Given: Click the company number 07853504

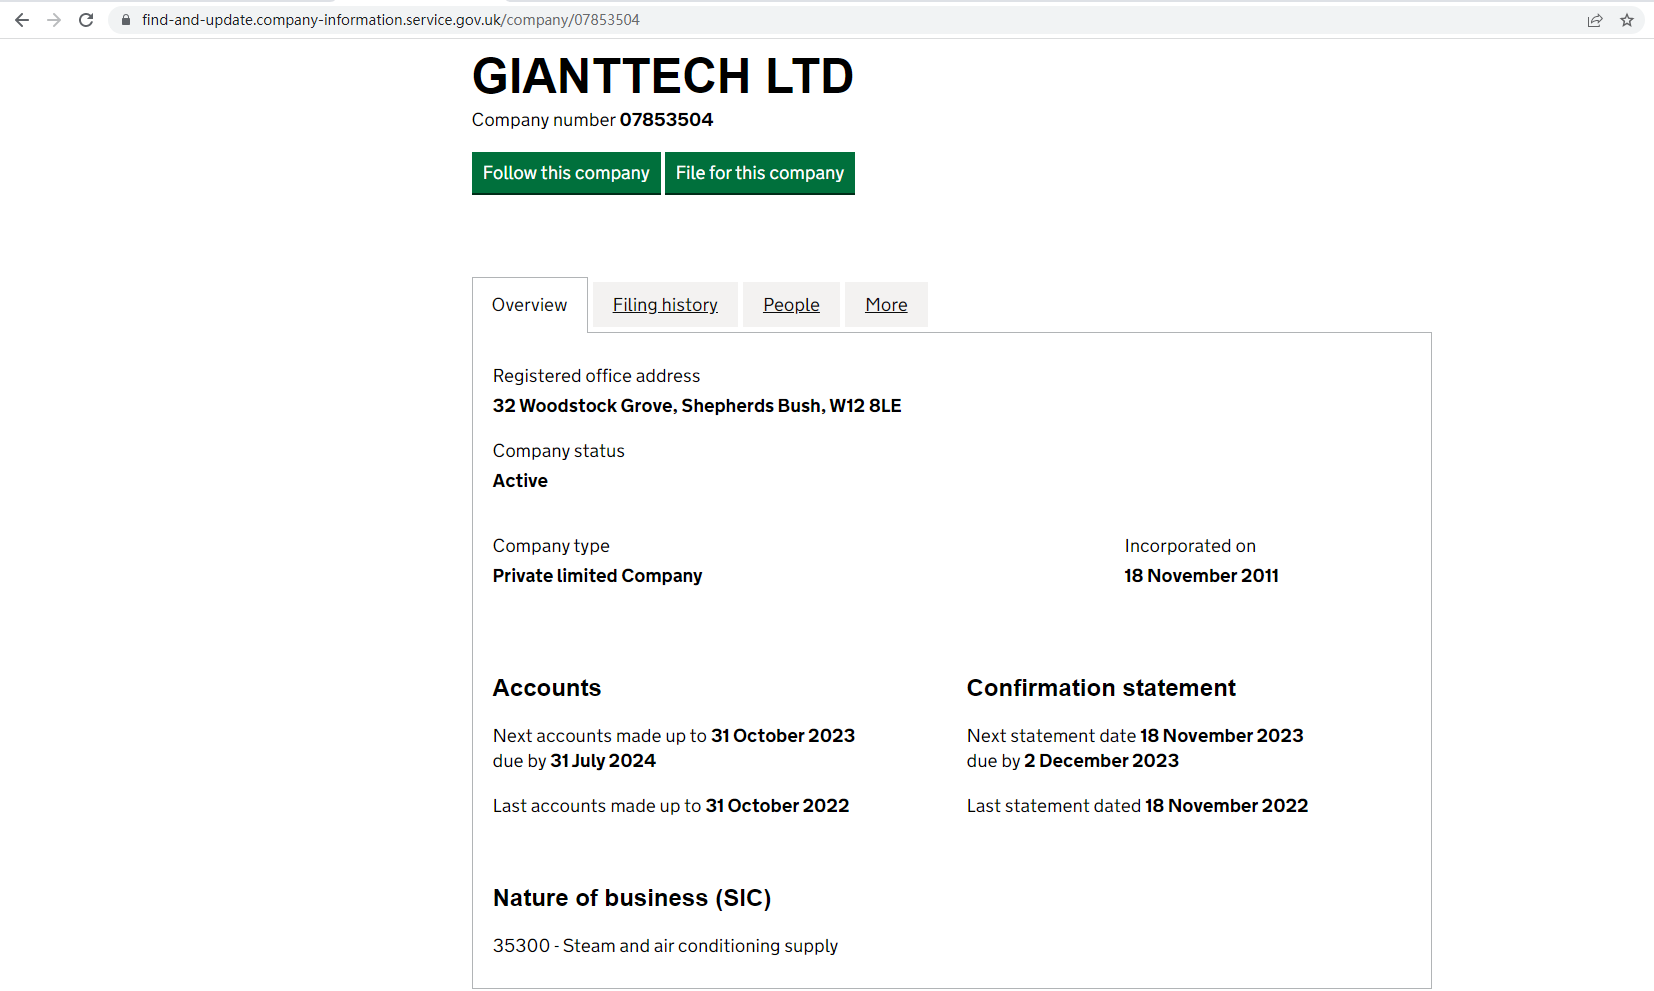Looking at the screenshot, I should coord(666,120).
